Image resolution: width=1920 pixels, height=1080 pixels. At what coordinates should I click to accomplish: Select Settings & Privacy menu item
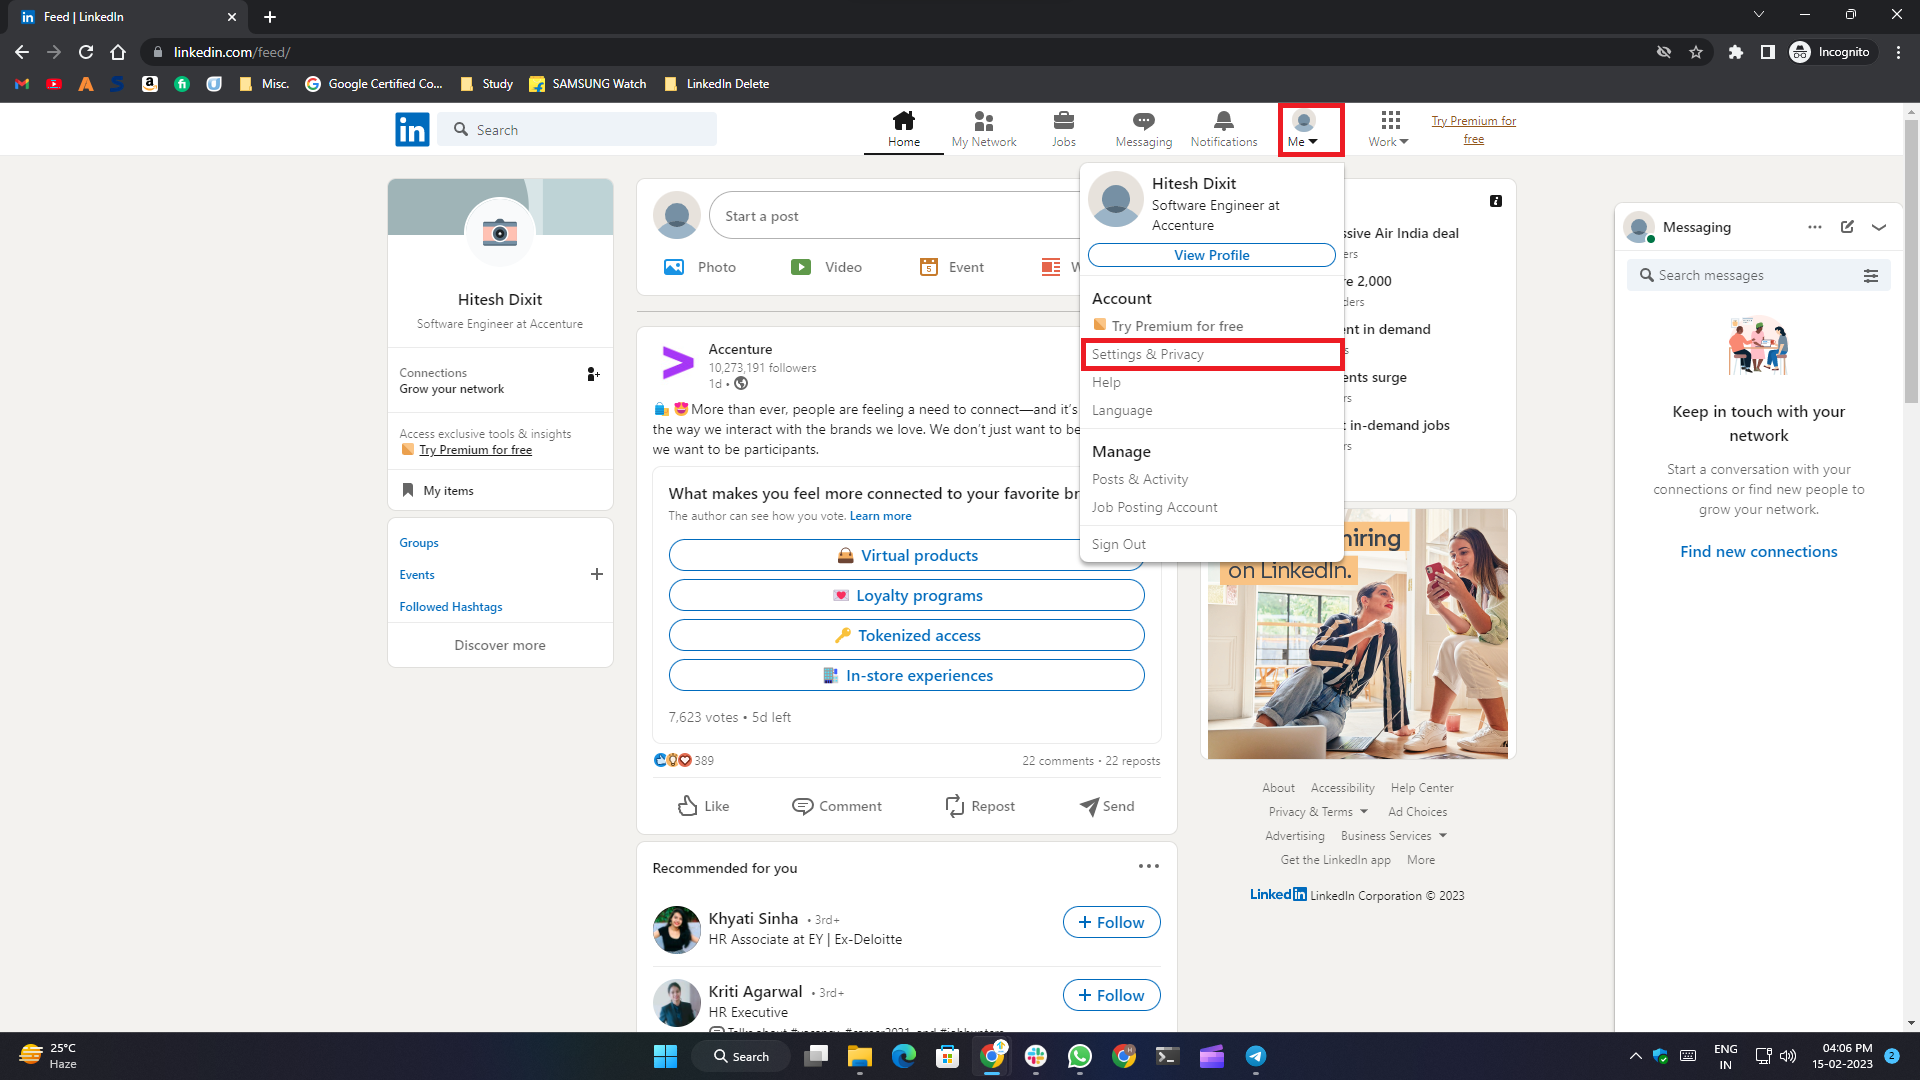click(x=1211, y=354)
